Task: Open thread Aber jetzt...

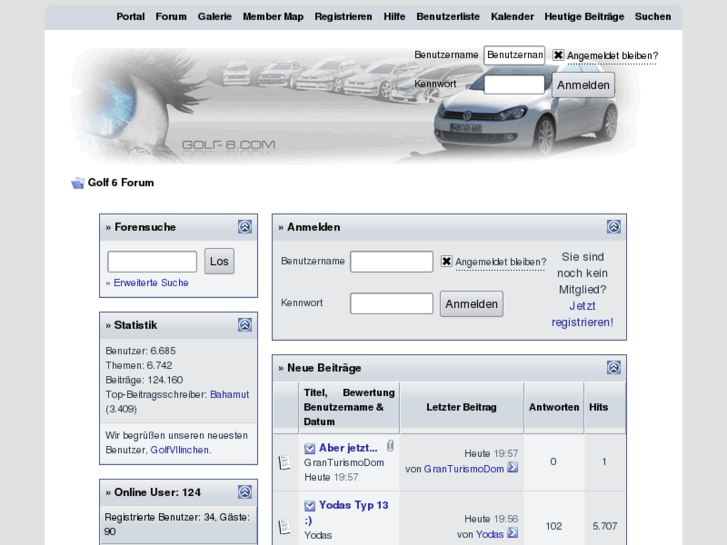Action: tap(348, 448)
